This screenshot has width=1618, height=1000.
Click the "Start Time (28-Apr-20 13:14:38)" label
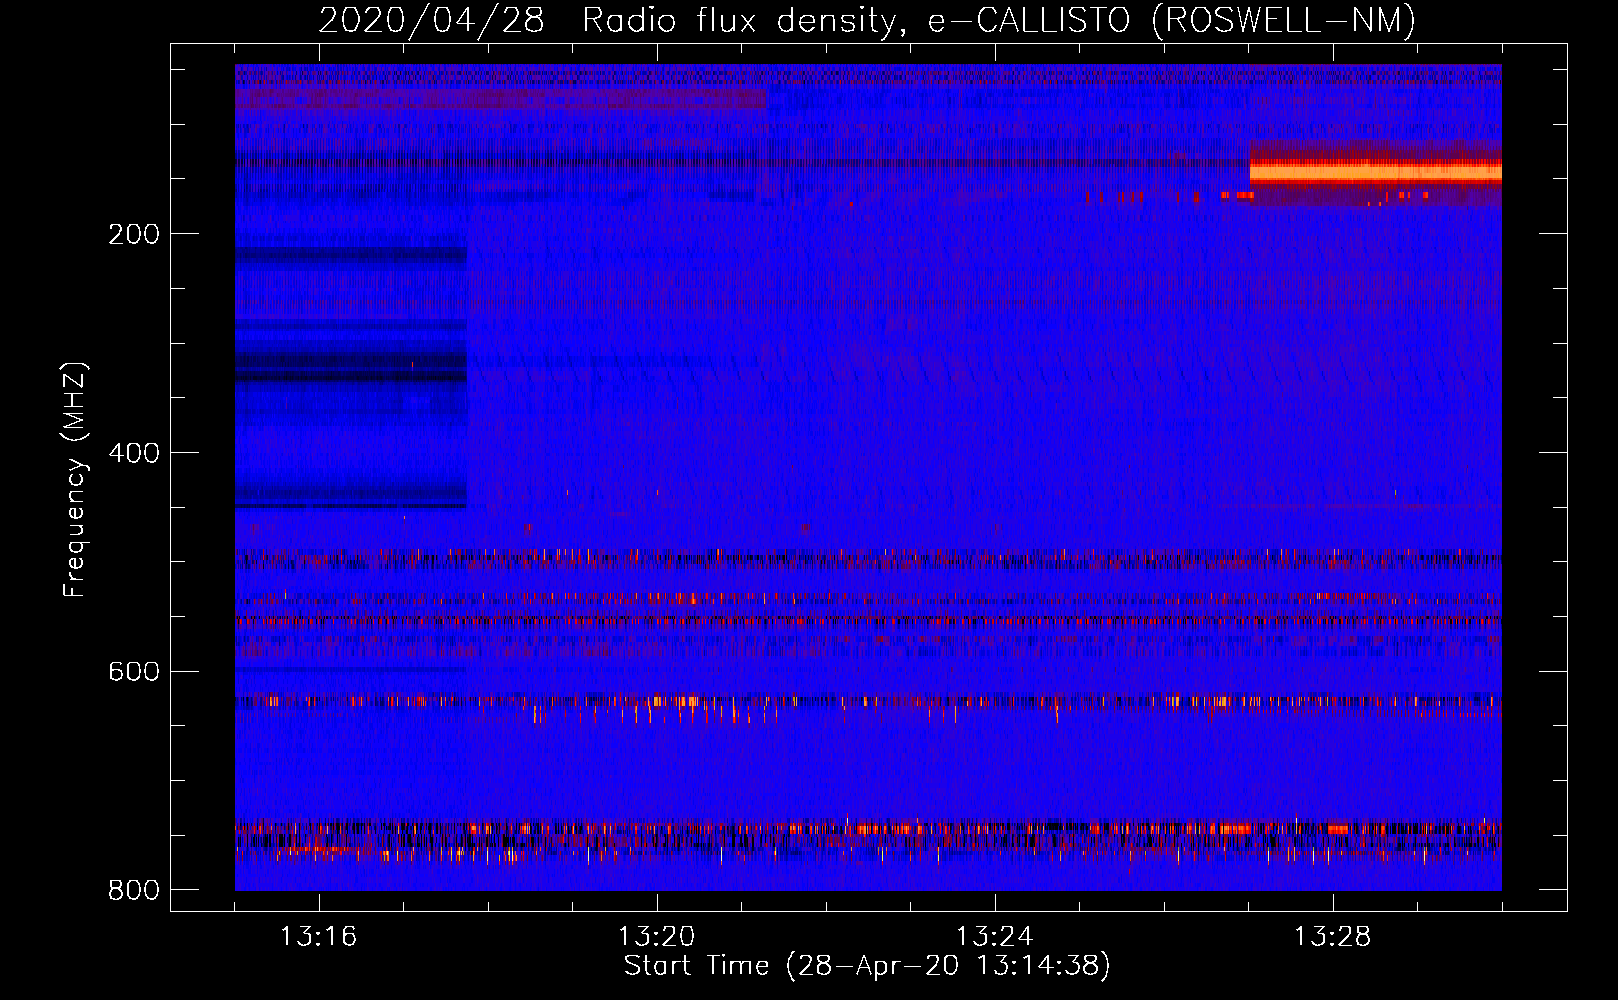point(867,966)
